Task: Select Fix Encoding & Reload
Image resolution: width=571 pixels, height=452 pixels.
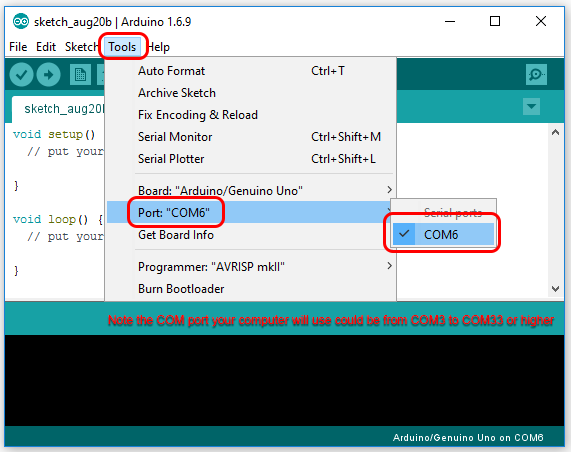Action: pos(251,115)
